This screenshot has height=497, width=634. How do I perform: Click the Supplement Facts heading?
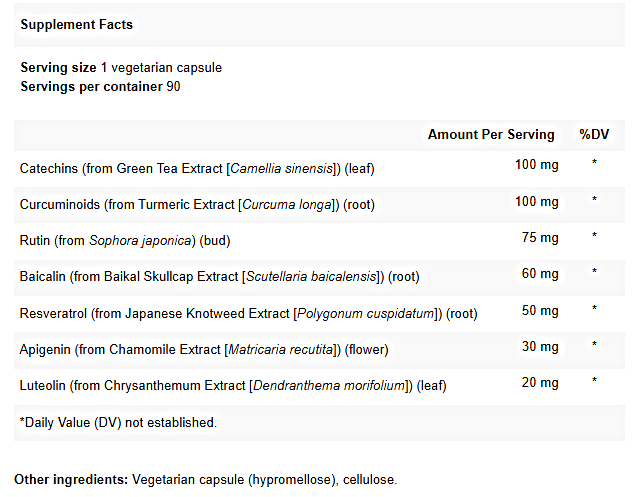tap(76, 24)
